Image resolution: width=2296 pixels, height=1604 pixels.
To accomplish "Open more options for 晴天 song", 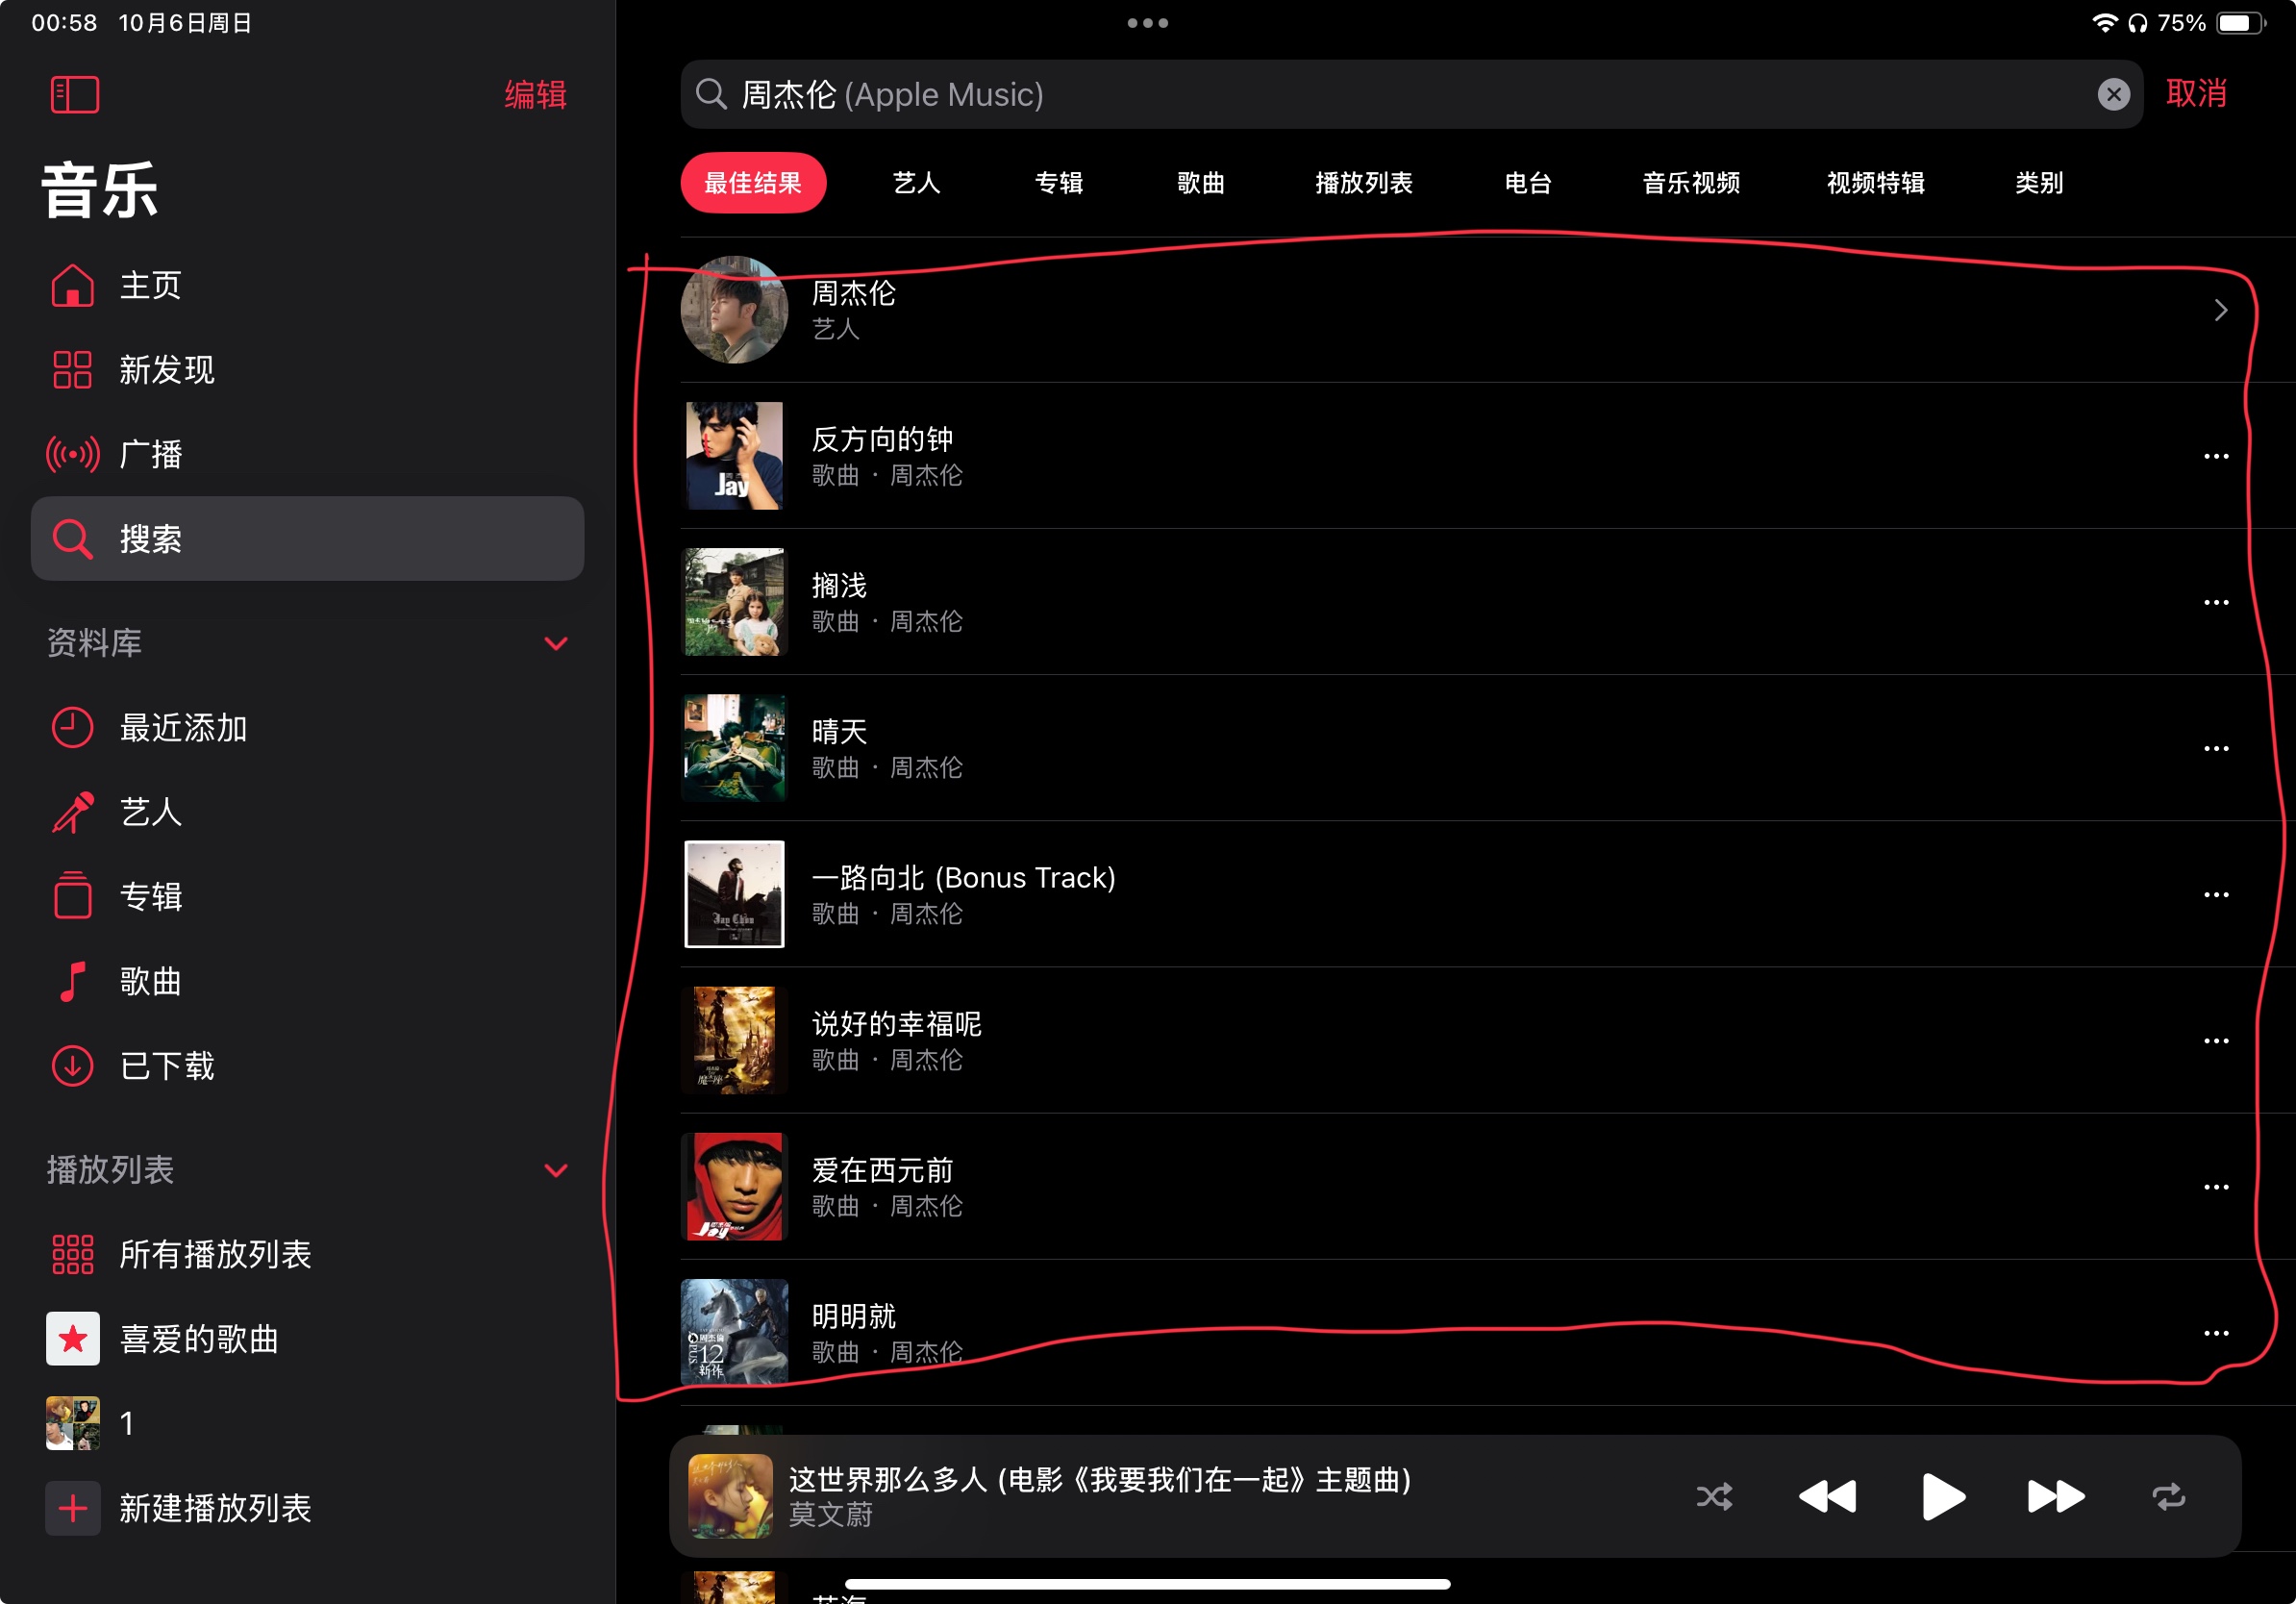I will (x=2215, y=749).
